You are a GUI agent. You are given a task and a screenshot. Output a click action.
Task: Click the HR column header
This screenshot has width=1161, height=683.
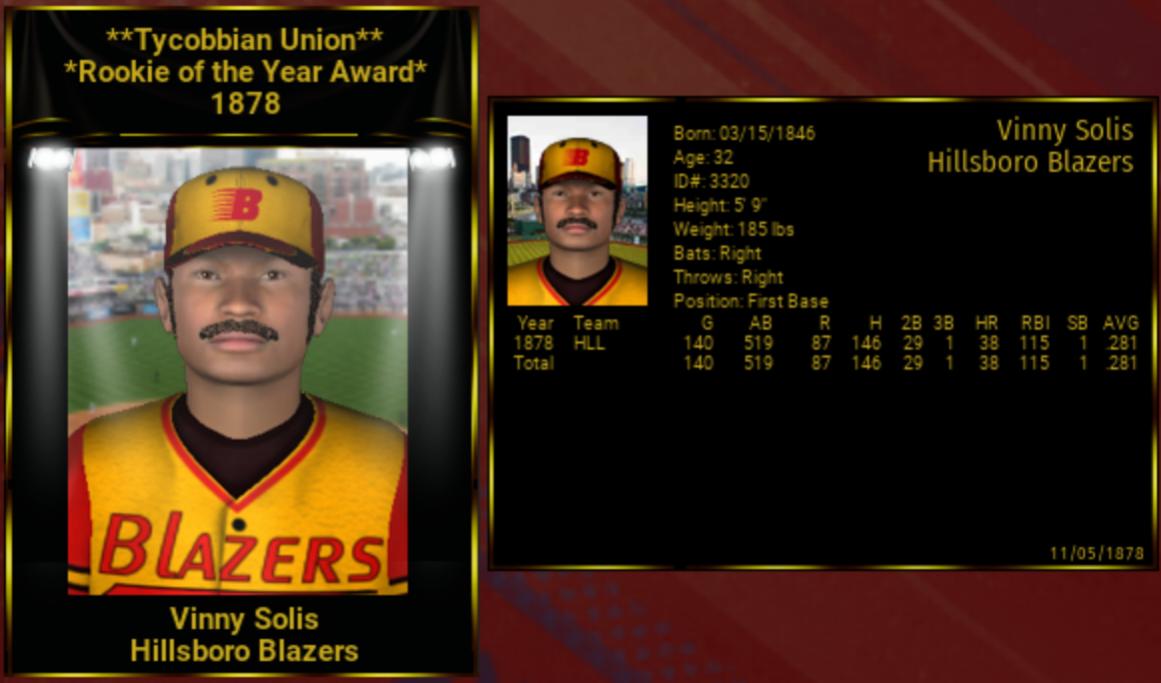click(x=986, y=323)
